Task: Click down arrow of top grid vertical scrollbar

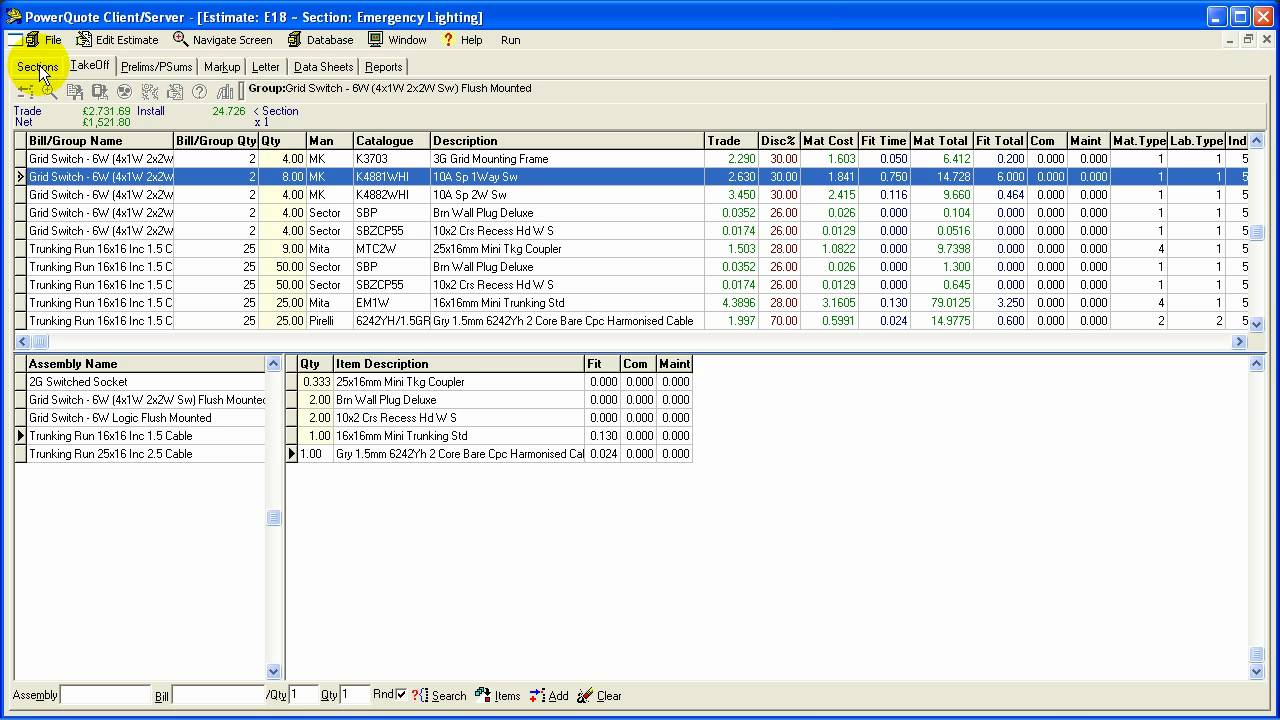Action: [1257, 324]
